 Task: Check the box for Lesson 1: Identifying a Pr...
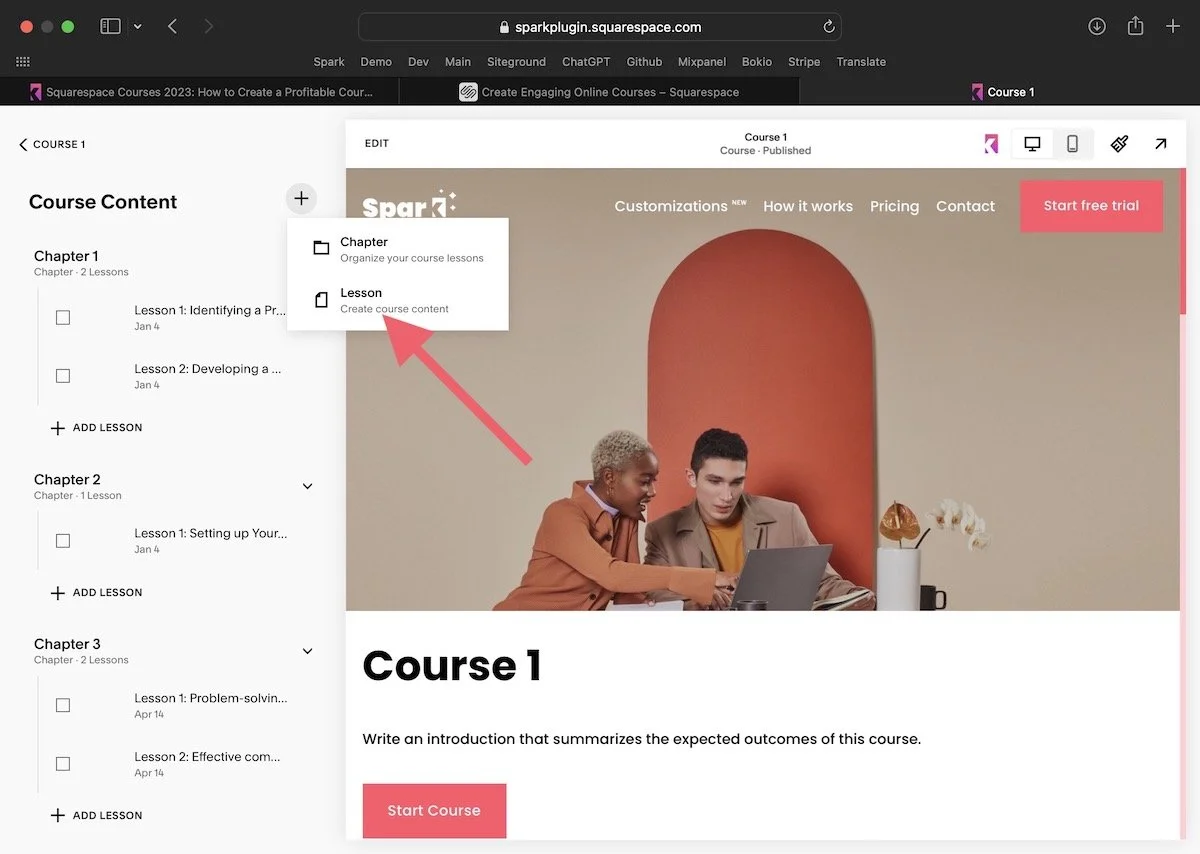pyautogui.click(x=63, y=316)
